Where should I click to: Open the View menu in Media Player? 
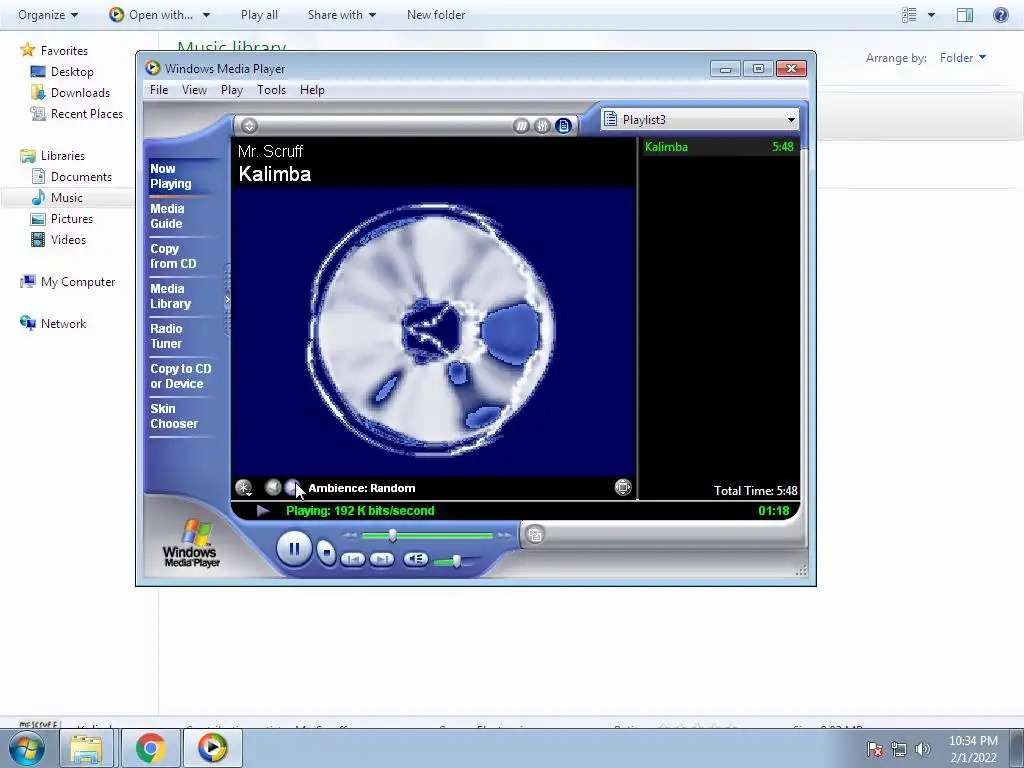point(194,89)
